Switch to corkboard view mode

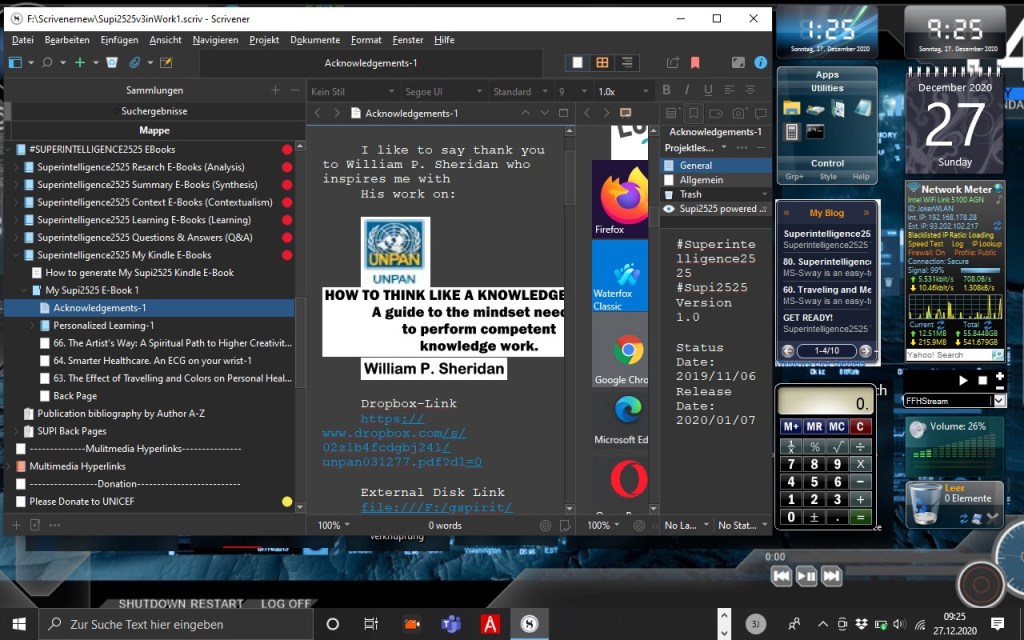pos(602,63)
